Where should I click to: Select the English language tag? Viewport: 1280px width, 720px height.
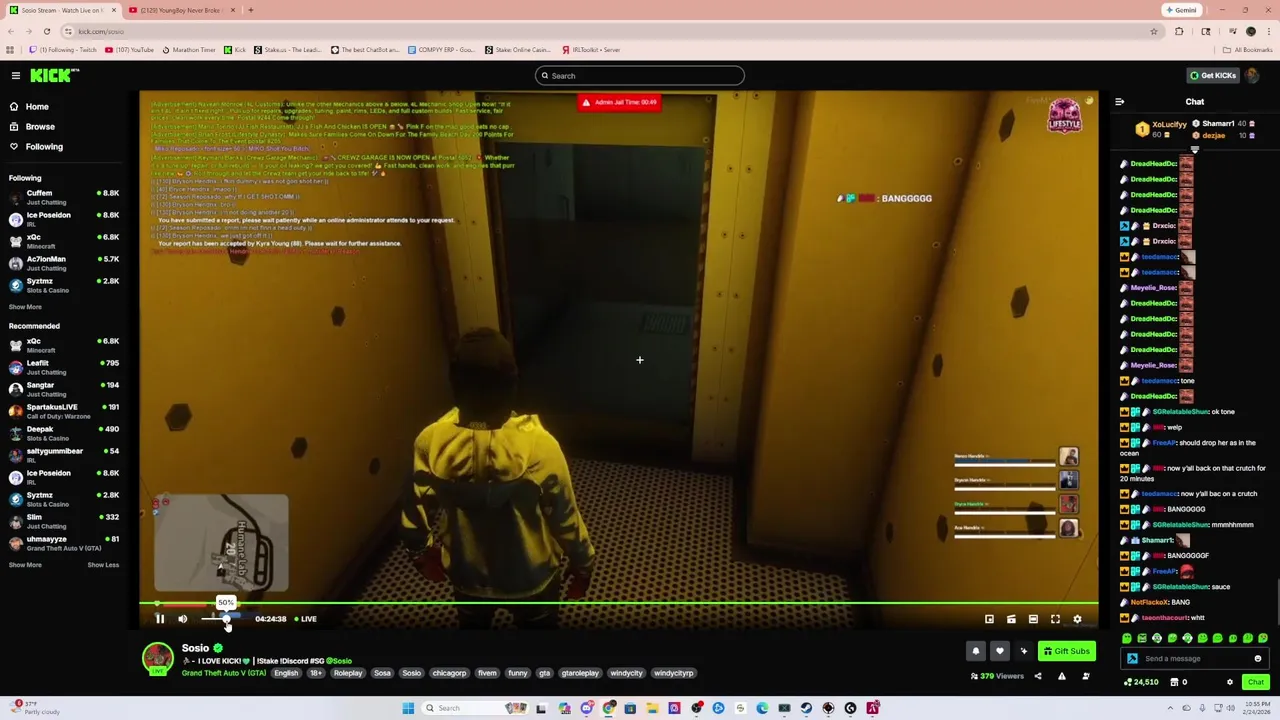tap(286, 673)
